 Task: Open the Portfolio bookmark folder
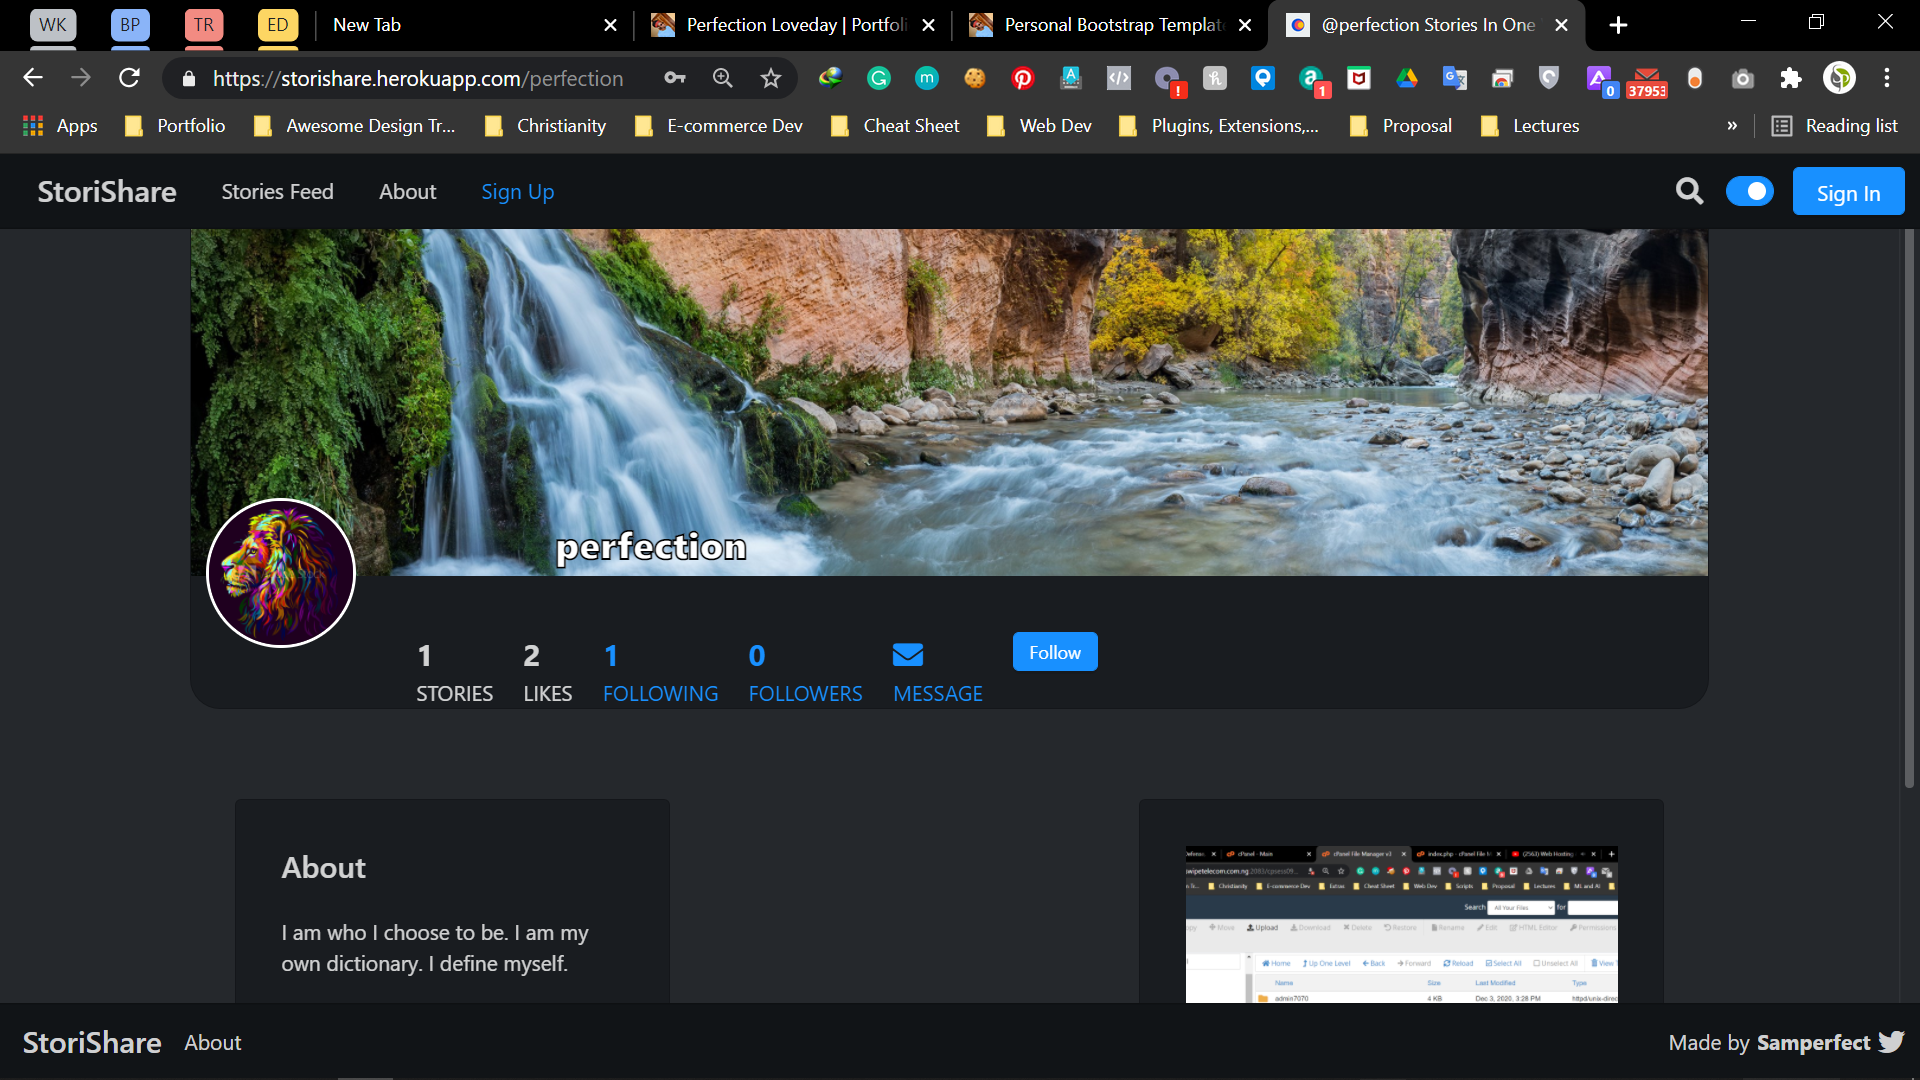[175, 126]
